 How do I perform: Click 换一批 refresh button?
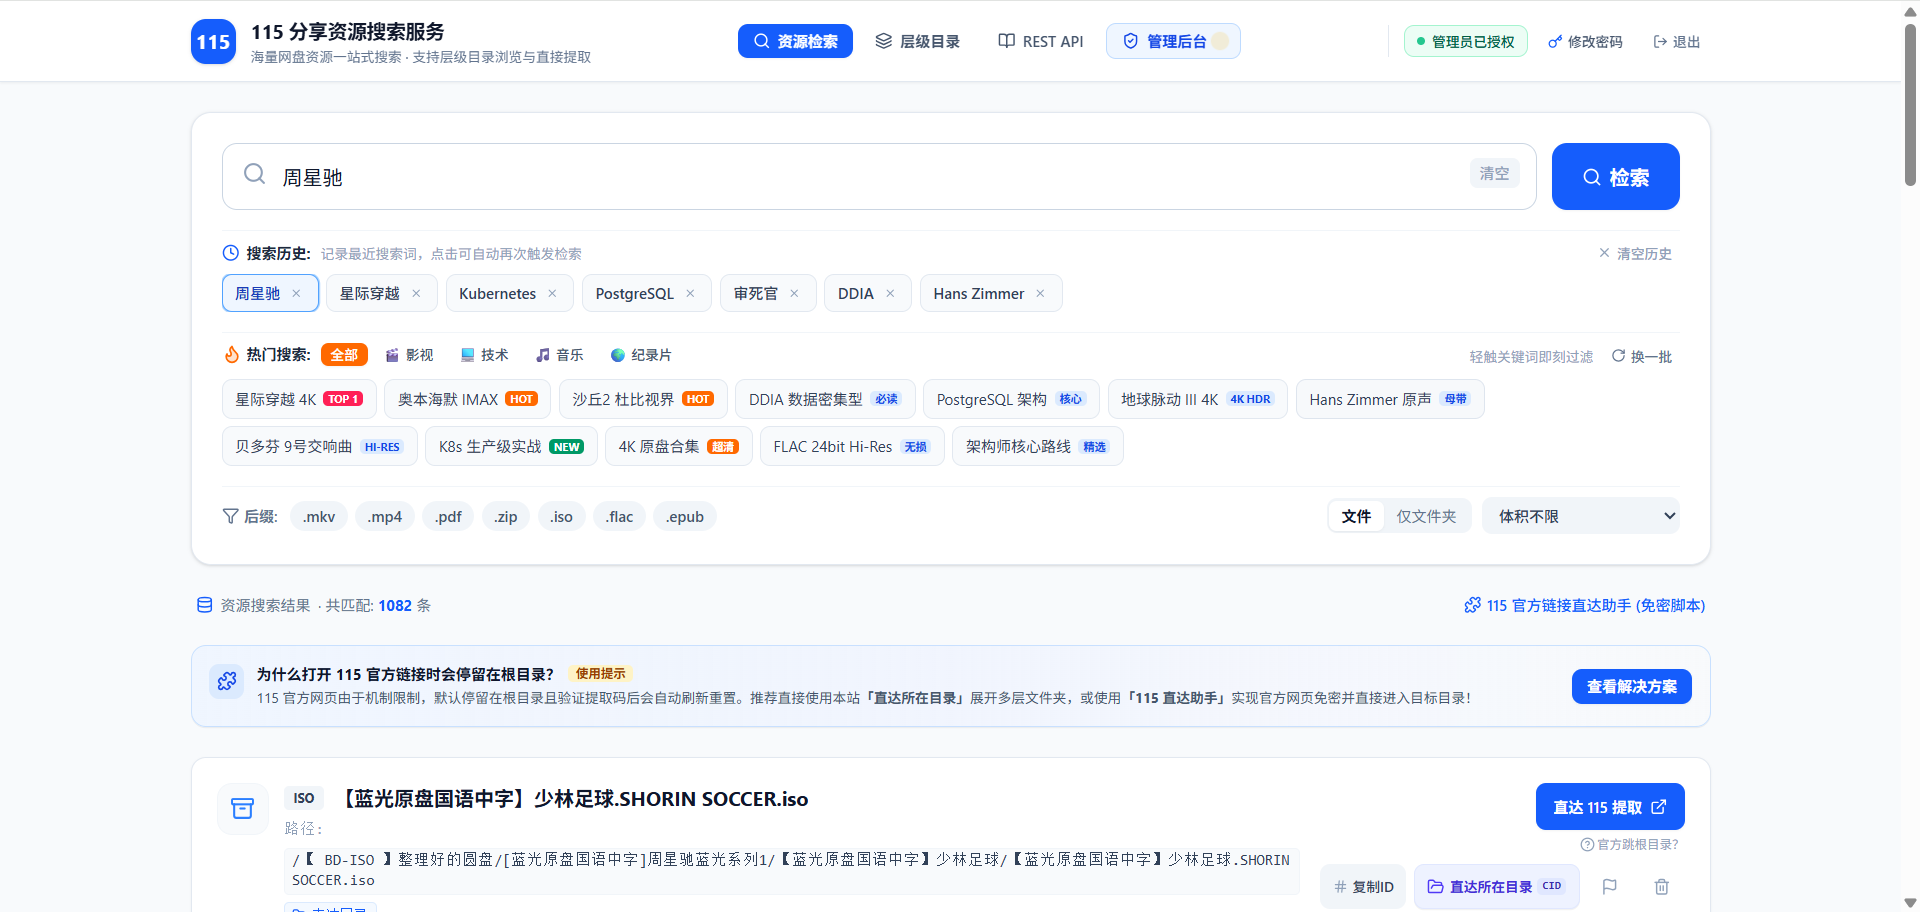click(x=1641, y=356)
